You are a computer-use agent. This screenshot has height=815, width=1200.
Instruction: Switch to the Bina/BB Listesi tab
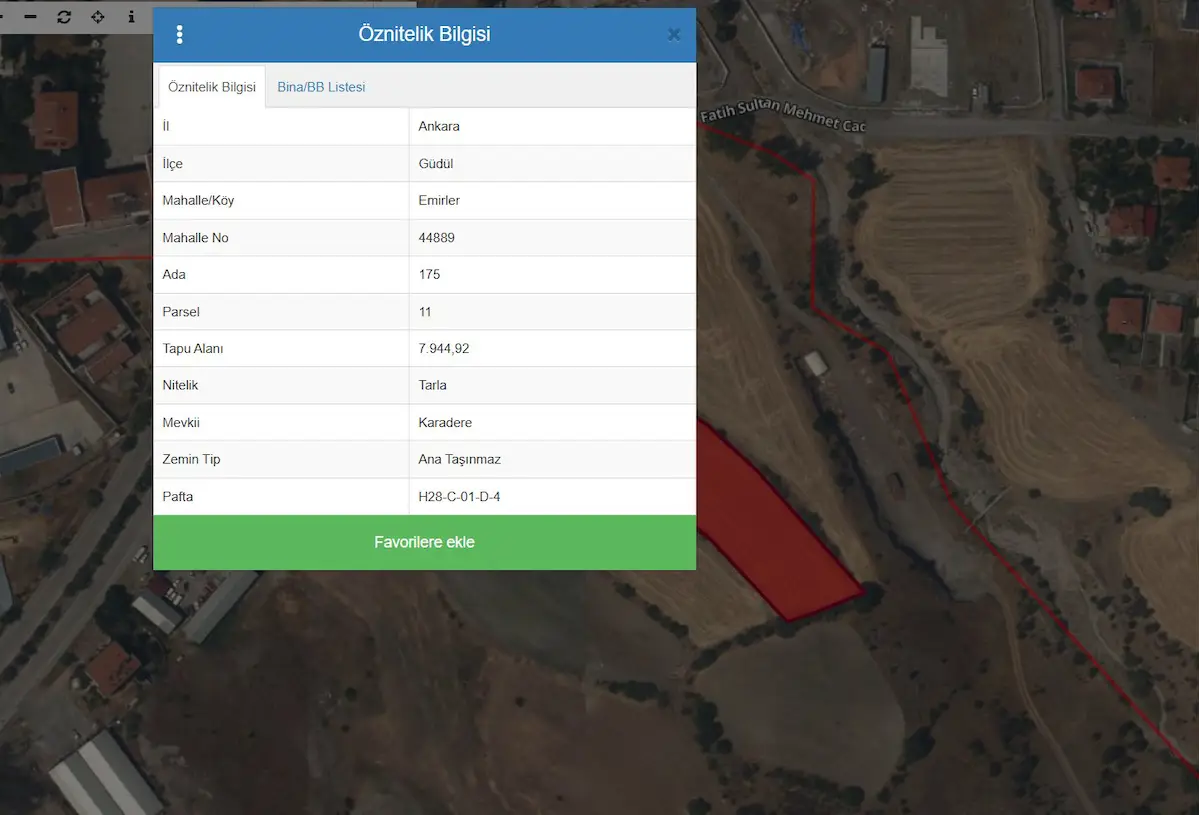coord(321,87)
